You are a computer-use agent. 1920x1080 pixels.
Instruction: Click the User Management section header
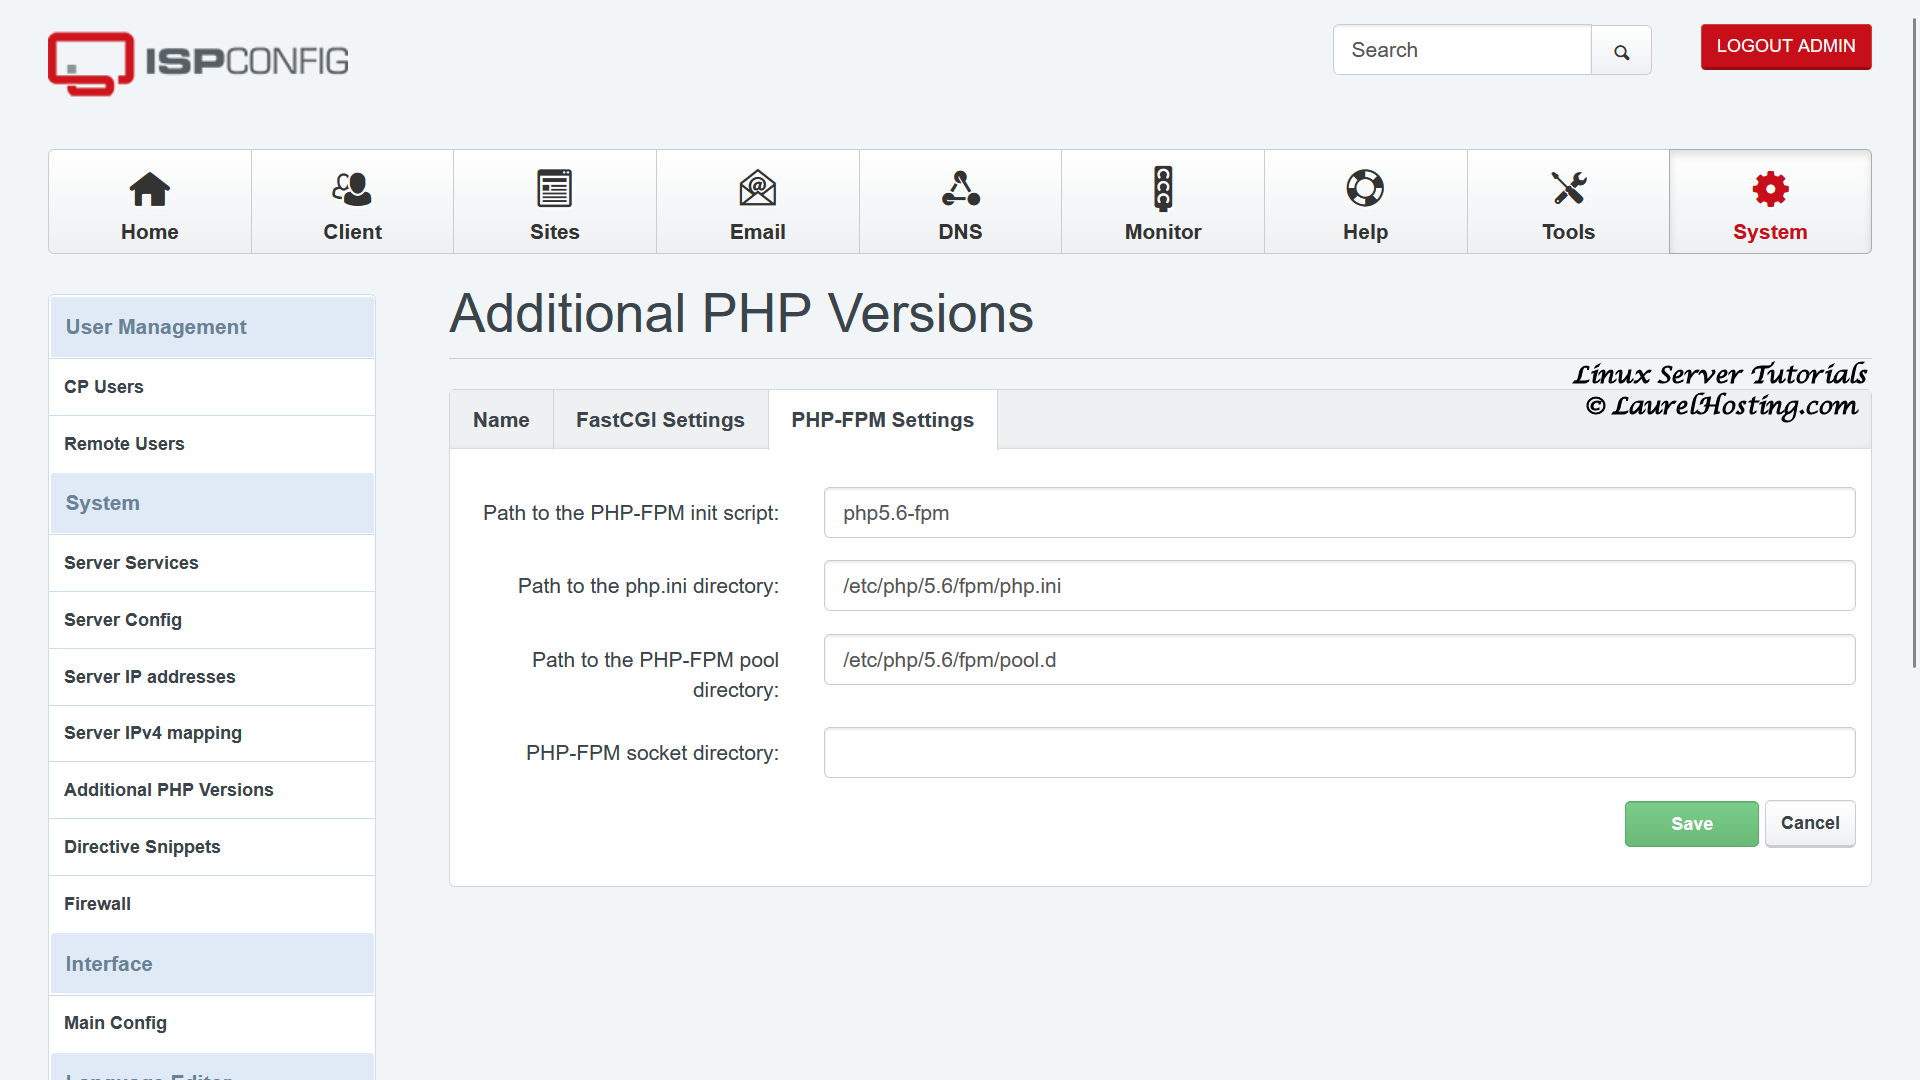(212, 327)
